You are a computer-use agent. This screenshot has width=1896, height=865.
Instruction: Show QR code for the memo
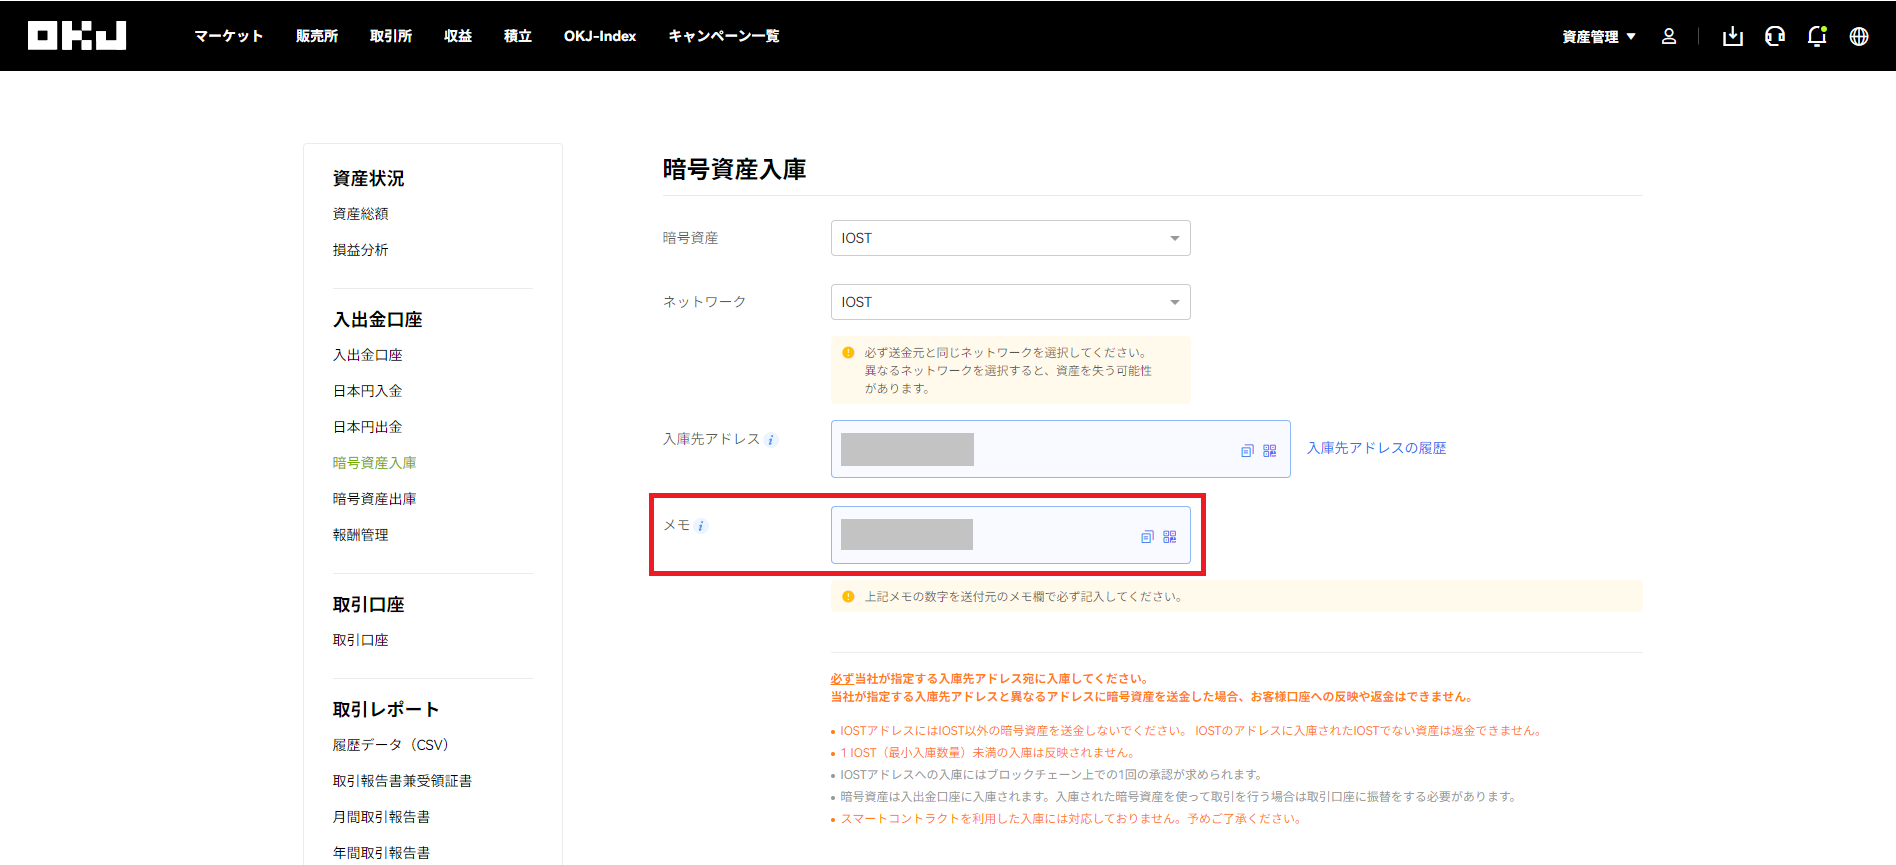[1170, 537]
